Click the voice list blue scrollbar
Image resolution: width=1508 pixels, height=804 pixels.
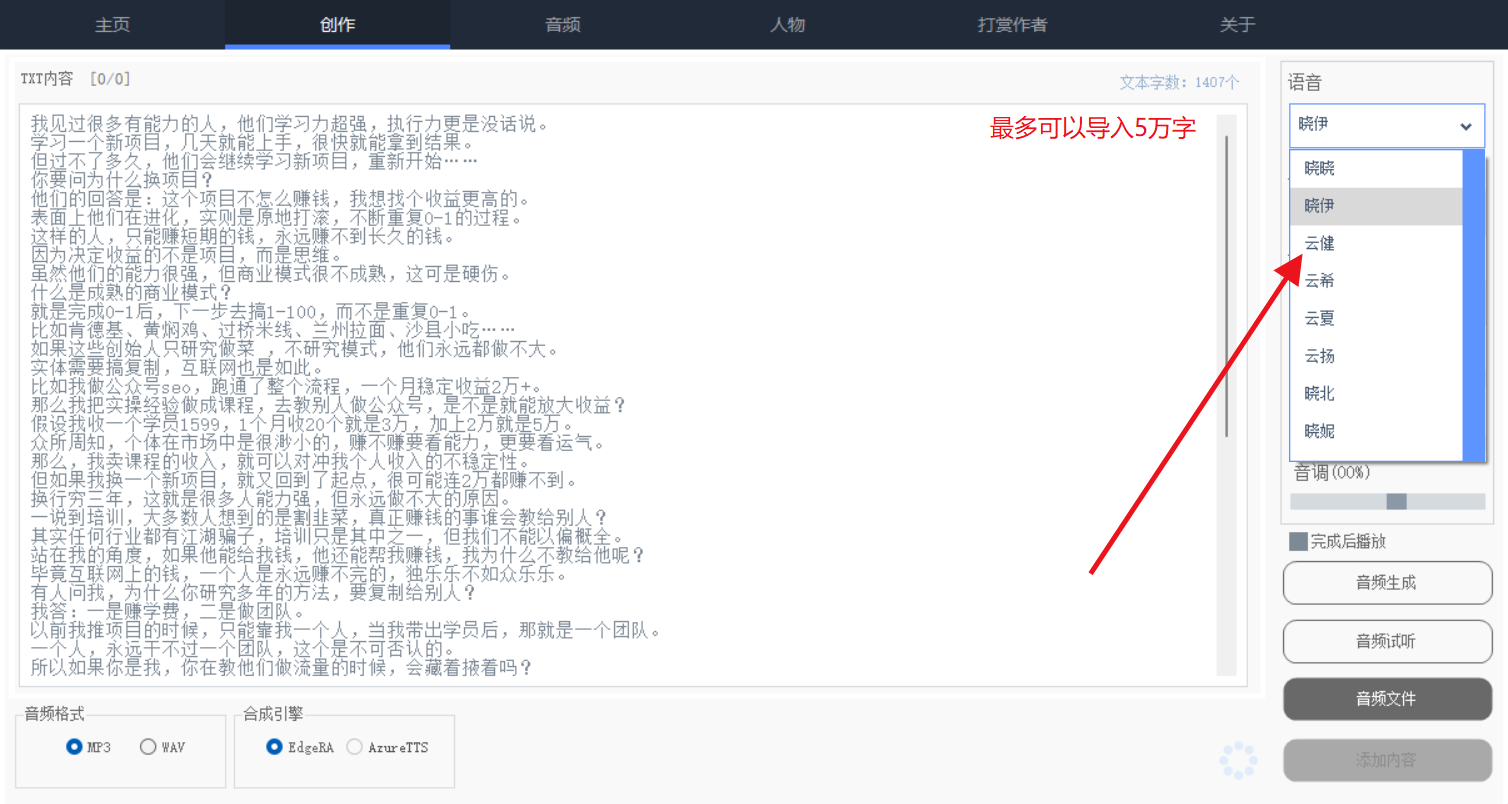click(x=1474, y=305)
